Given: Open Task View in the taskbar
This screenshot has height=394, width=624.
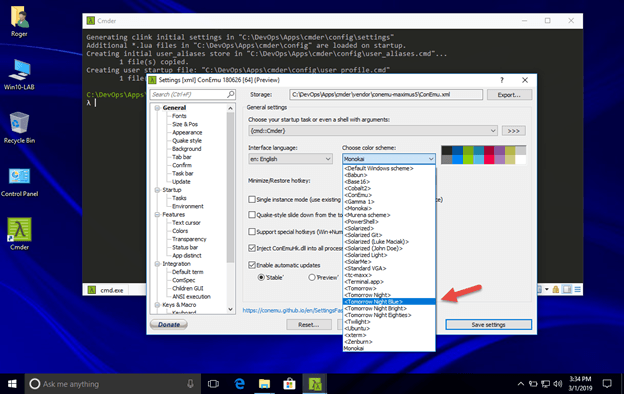Looking at the screenshot, I should coord(213,384).
